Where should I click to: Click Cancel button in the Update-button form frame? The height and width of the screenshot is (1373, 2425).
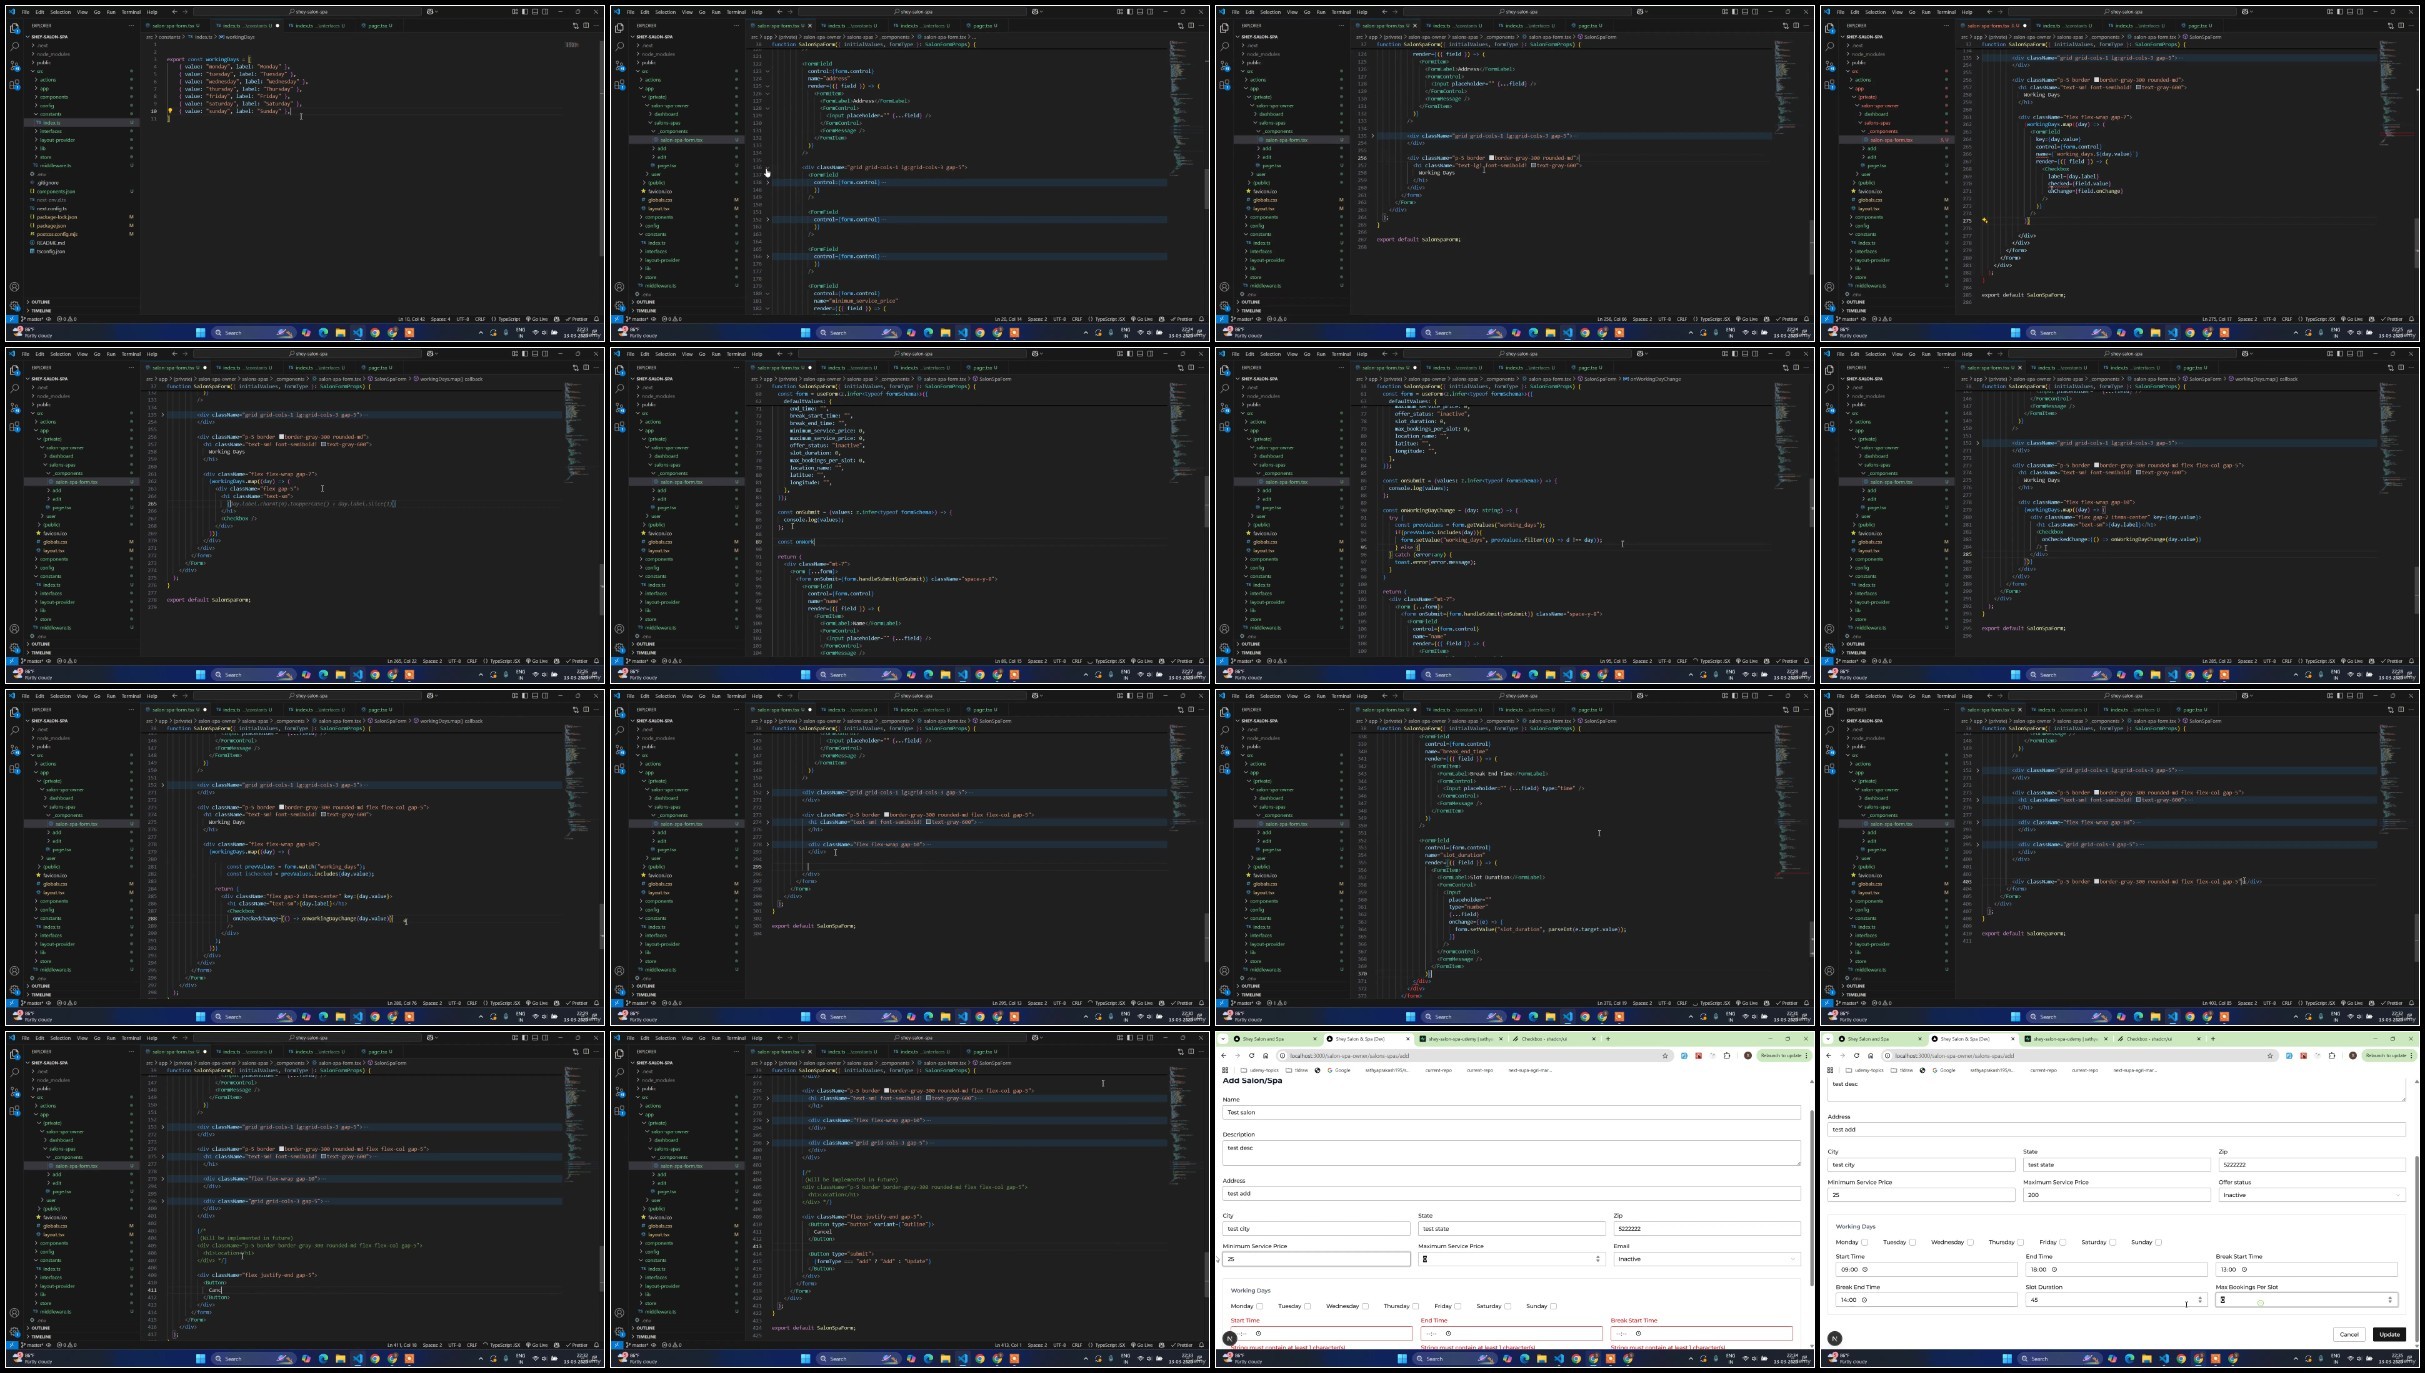pyautogui.click(x=2349, y=1334)
